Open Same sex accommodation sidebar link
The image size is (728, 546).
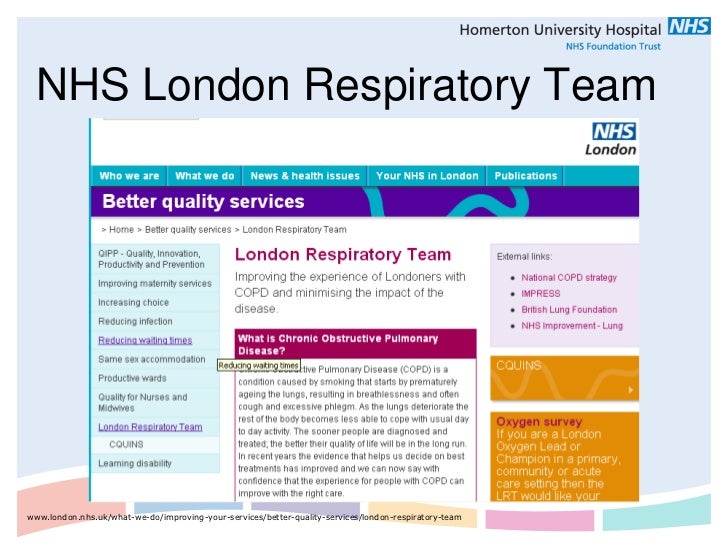pyautogui.click(x=152, y=359)
